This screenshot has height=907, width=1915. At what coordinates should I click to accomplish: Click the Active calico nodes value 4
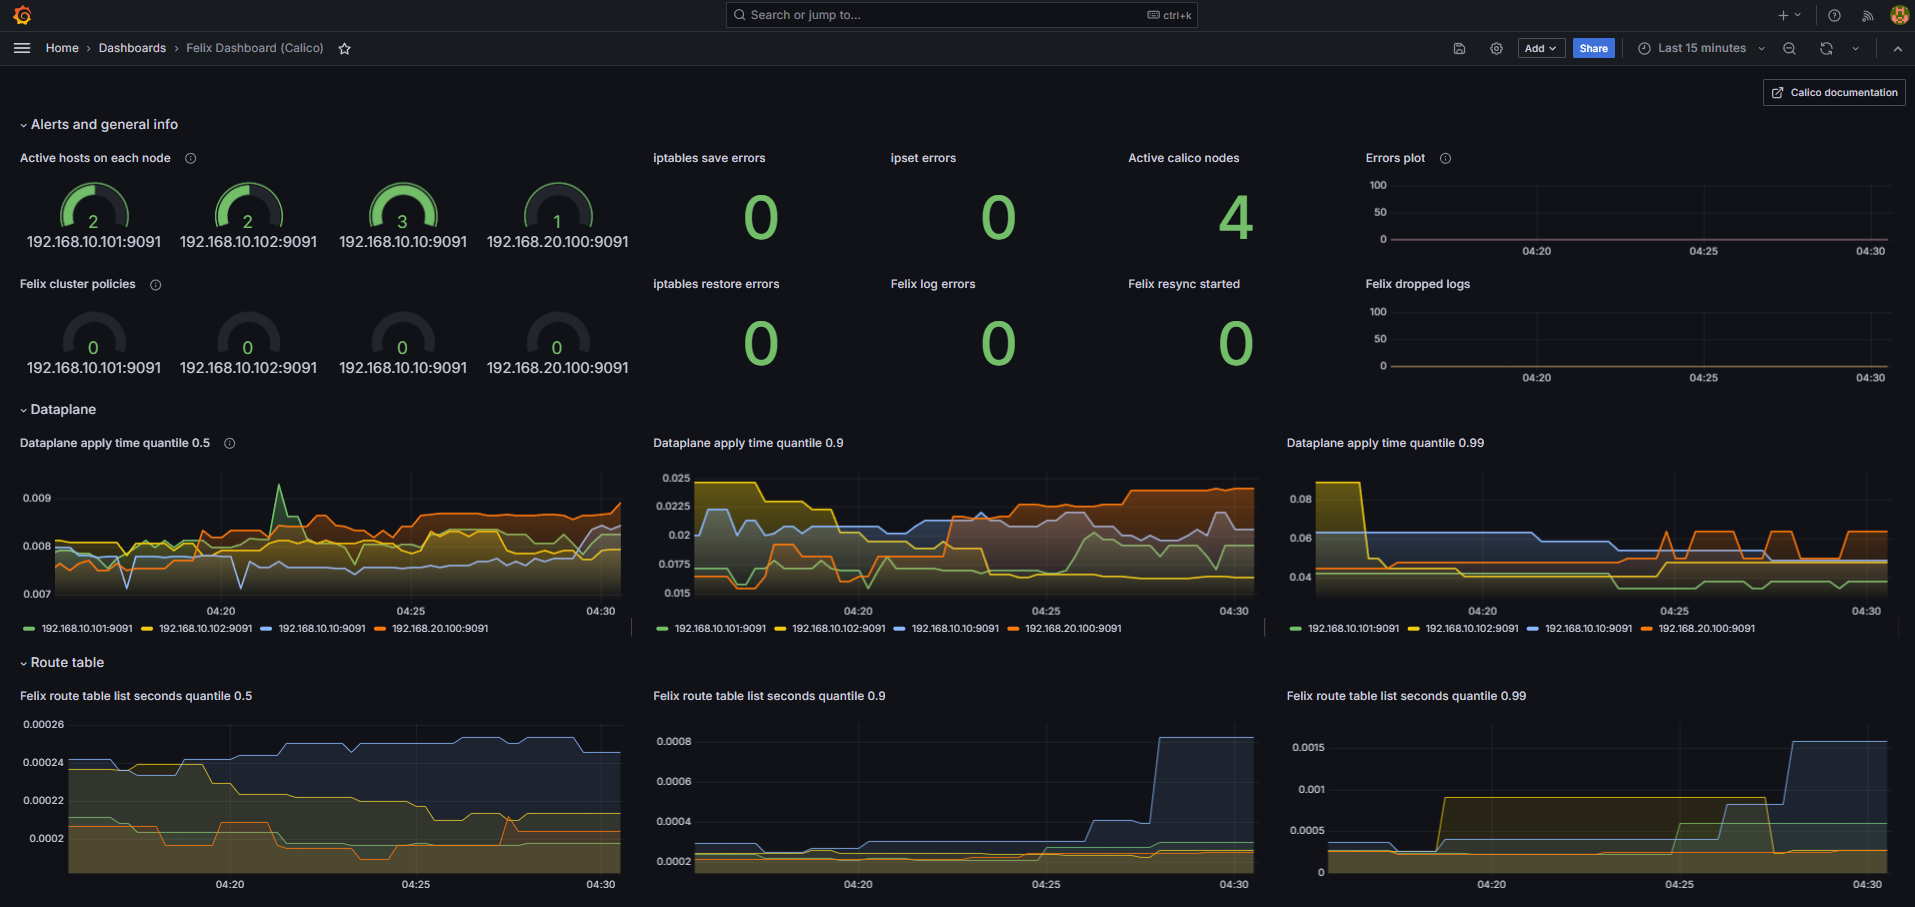tap(1236, 218)
